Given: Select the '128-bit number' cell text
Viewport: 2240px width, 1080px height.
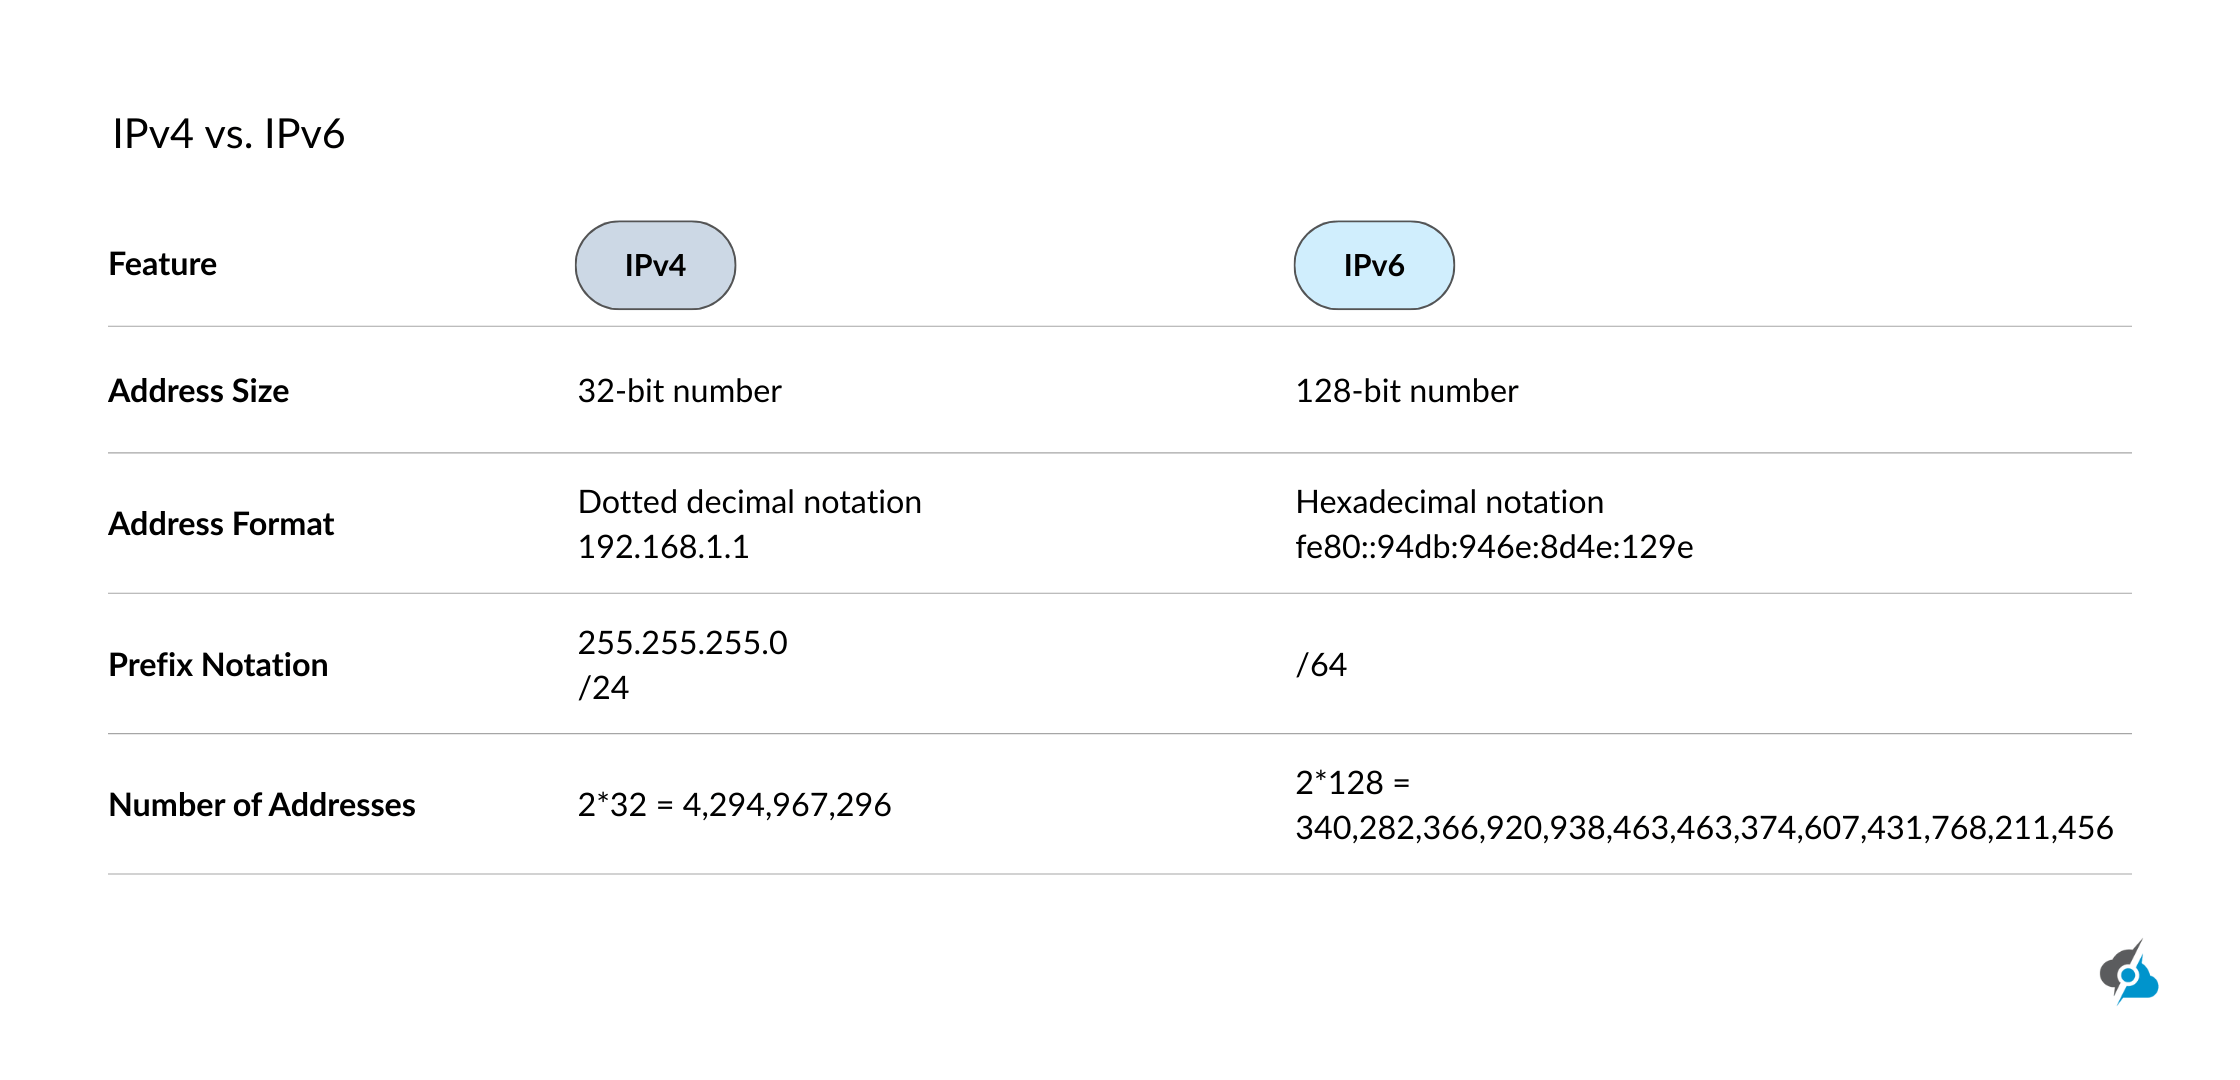Looking at the screenshot, I should click(x=1406, y=391).
